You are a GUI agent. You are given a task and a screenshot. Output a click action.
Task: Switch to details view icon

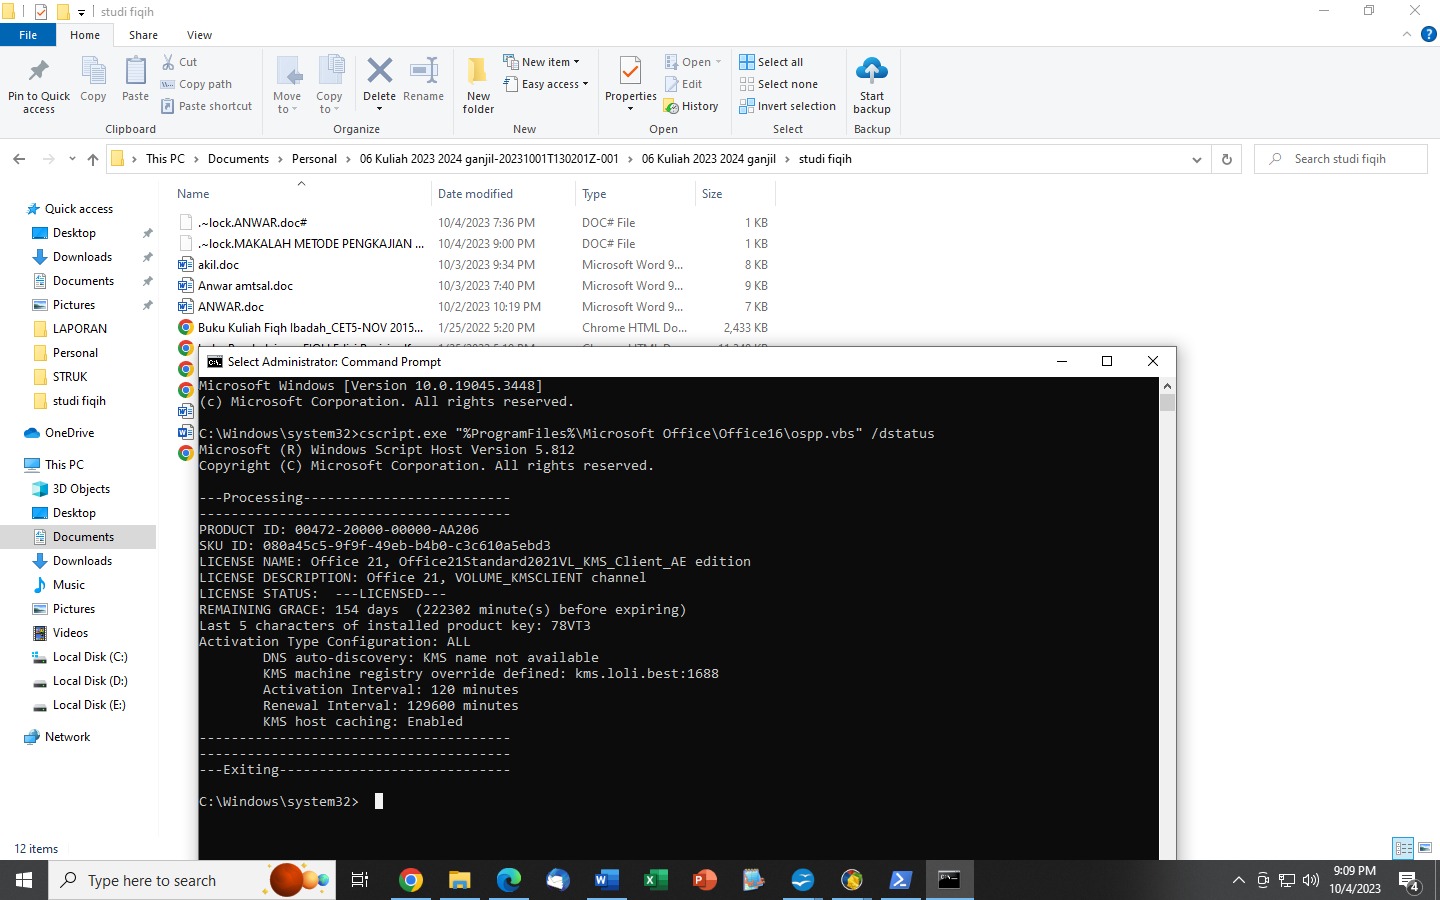[1403, 848]
